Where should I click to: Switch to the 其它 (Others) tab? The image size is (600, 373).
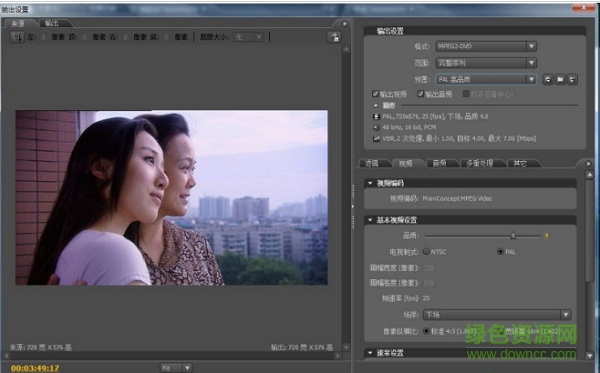click(521, 163)
